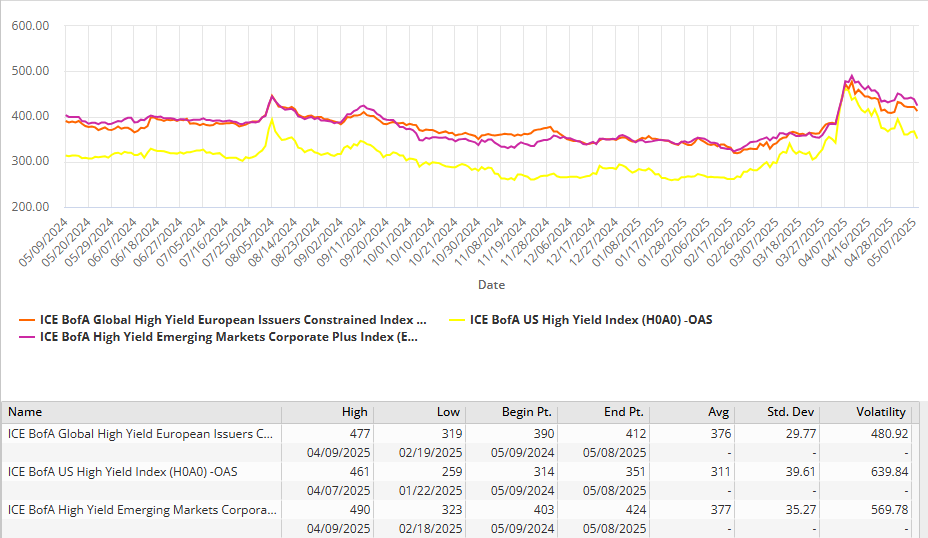Click the 04/07/2025 x-axis date label
This screenshot has height=538, width=928.
823,243
